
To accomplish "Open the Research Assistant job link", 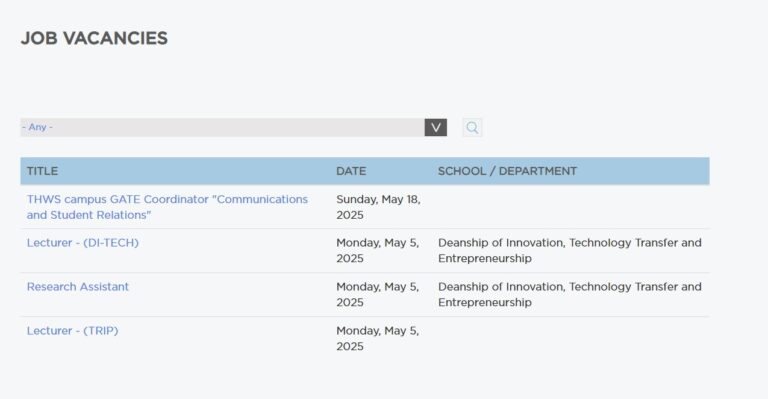I will point(78,287).
